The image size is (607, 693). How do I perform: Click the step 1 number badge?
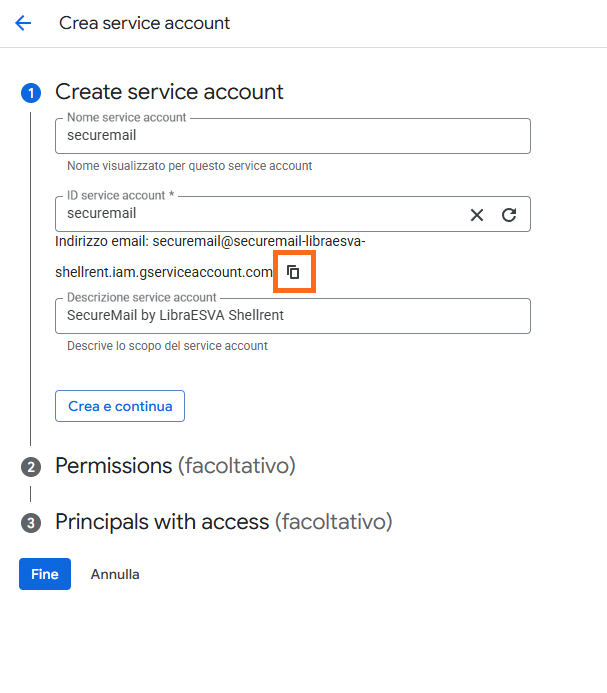click(x=30, y=93)
